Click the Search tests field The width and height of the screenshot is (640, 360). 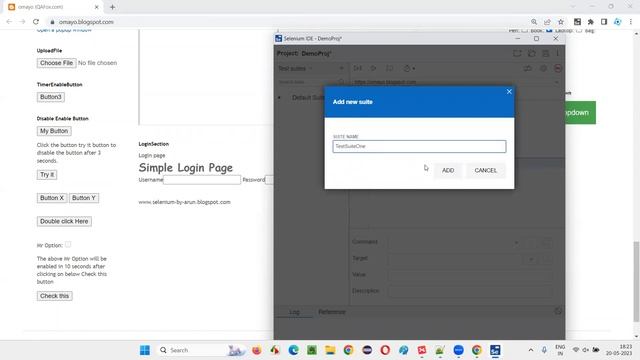[x=307, y=82]
